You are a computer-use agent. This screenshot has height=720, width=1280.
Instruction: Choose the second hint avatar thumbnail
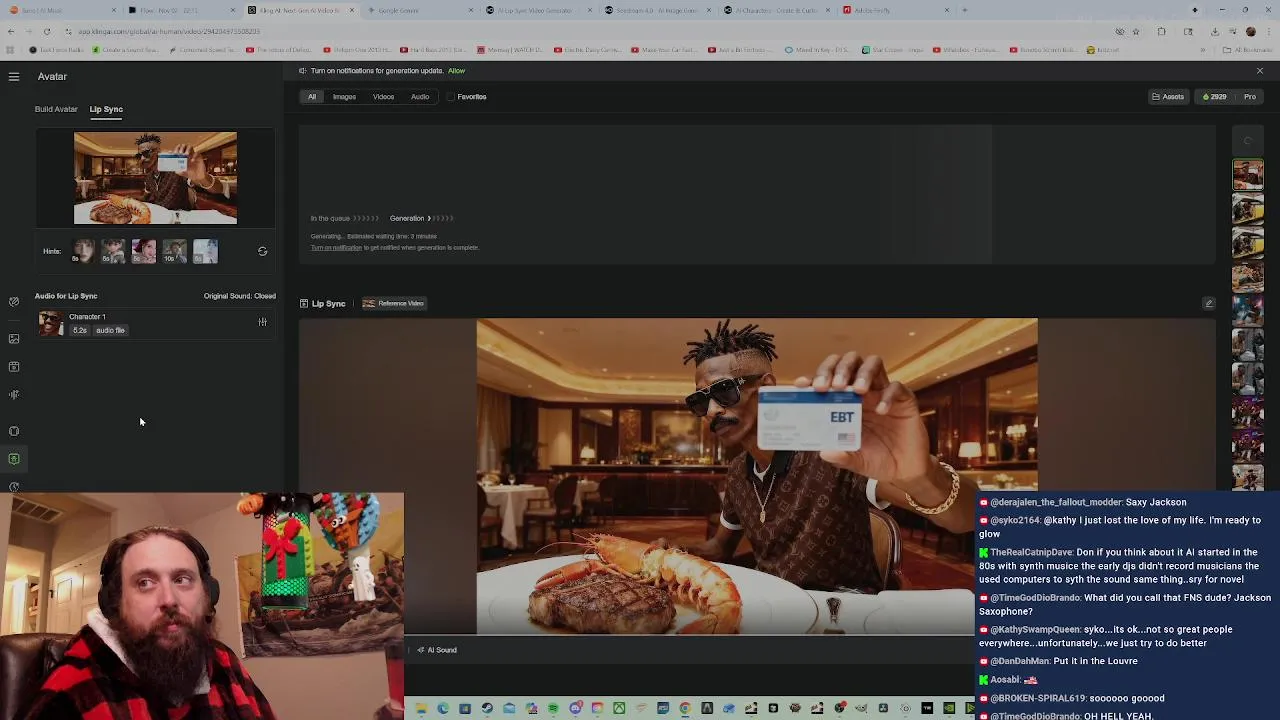pos(113,251)
